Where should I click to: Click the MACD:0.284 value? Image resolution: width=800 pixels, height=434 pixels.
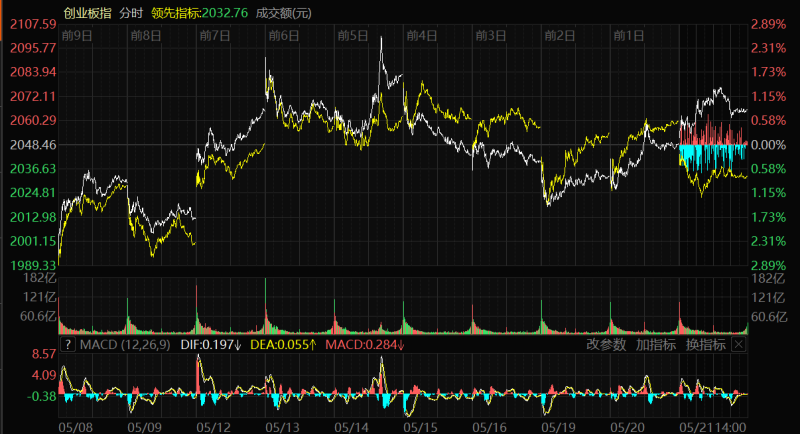(365, 345)
